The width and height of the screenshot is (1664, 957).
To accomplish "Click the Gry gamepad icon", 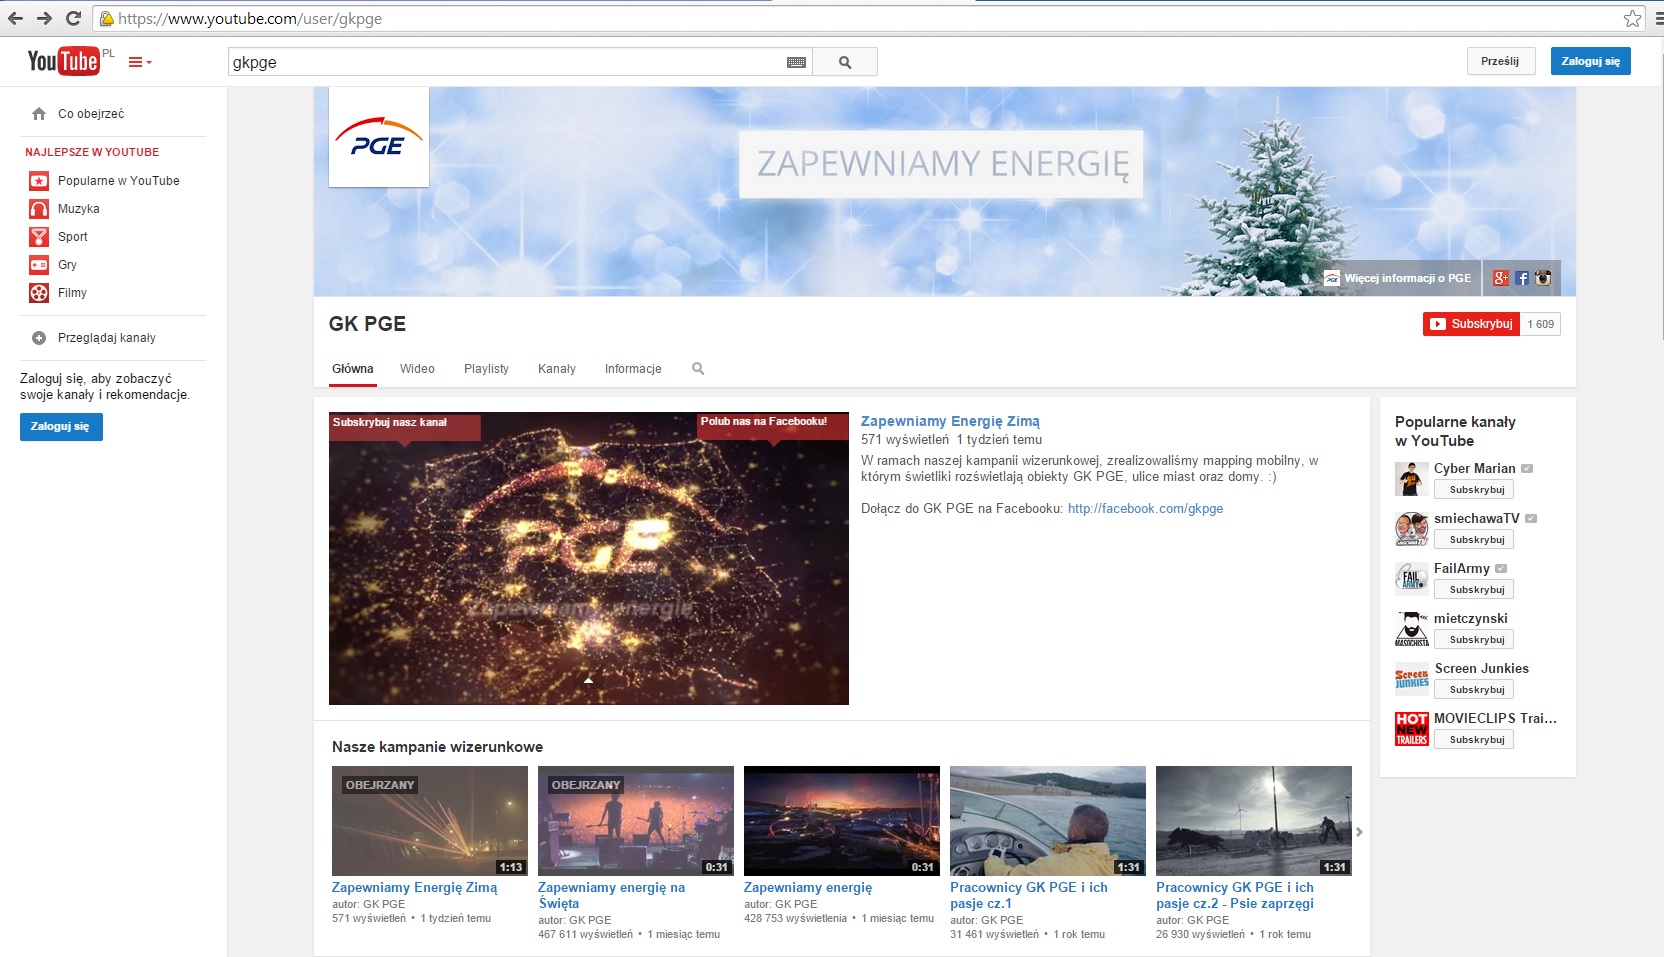I will [x=39, y=265].
